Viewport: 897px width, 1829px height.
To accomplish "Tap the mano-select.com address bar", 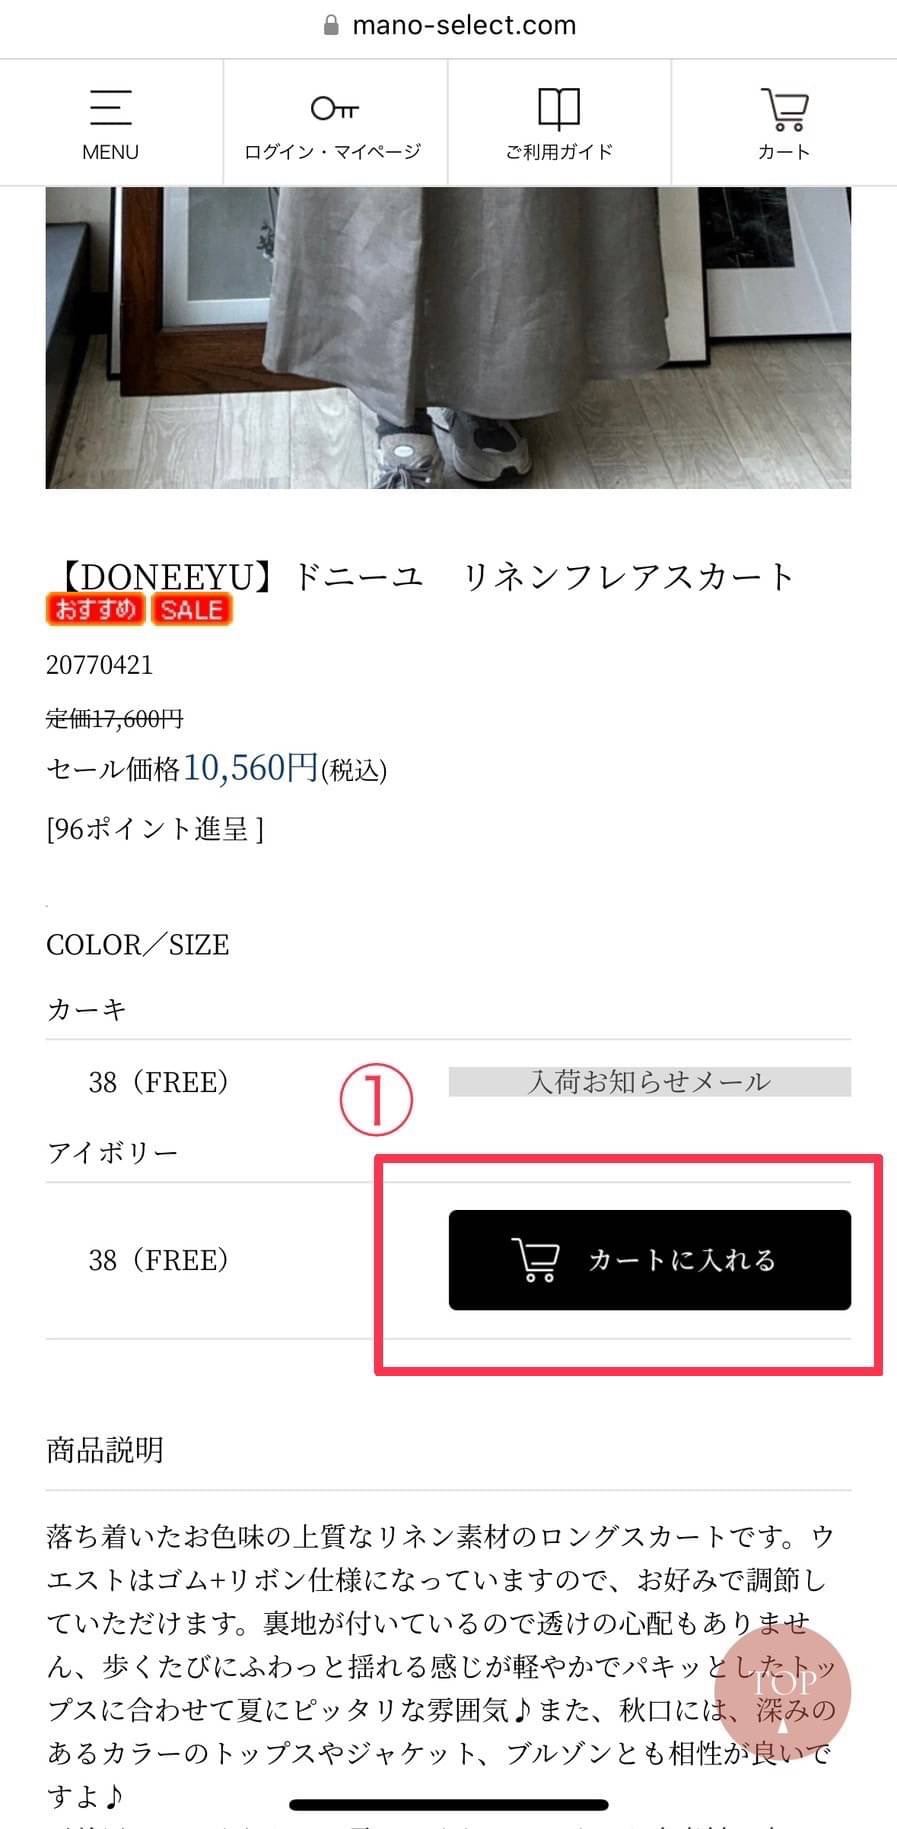I will pos(449,25).
